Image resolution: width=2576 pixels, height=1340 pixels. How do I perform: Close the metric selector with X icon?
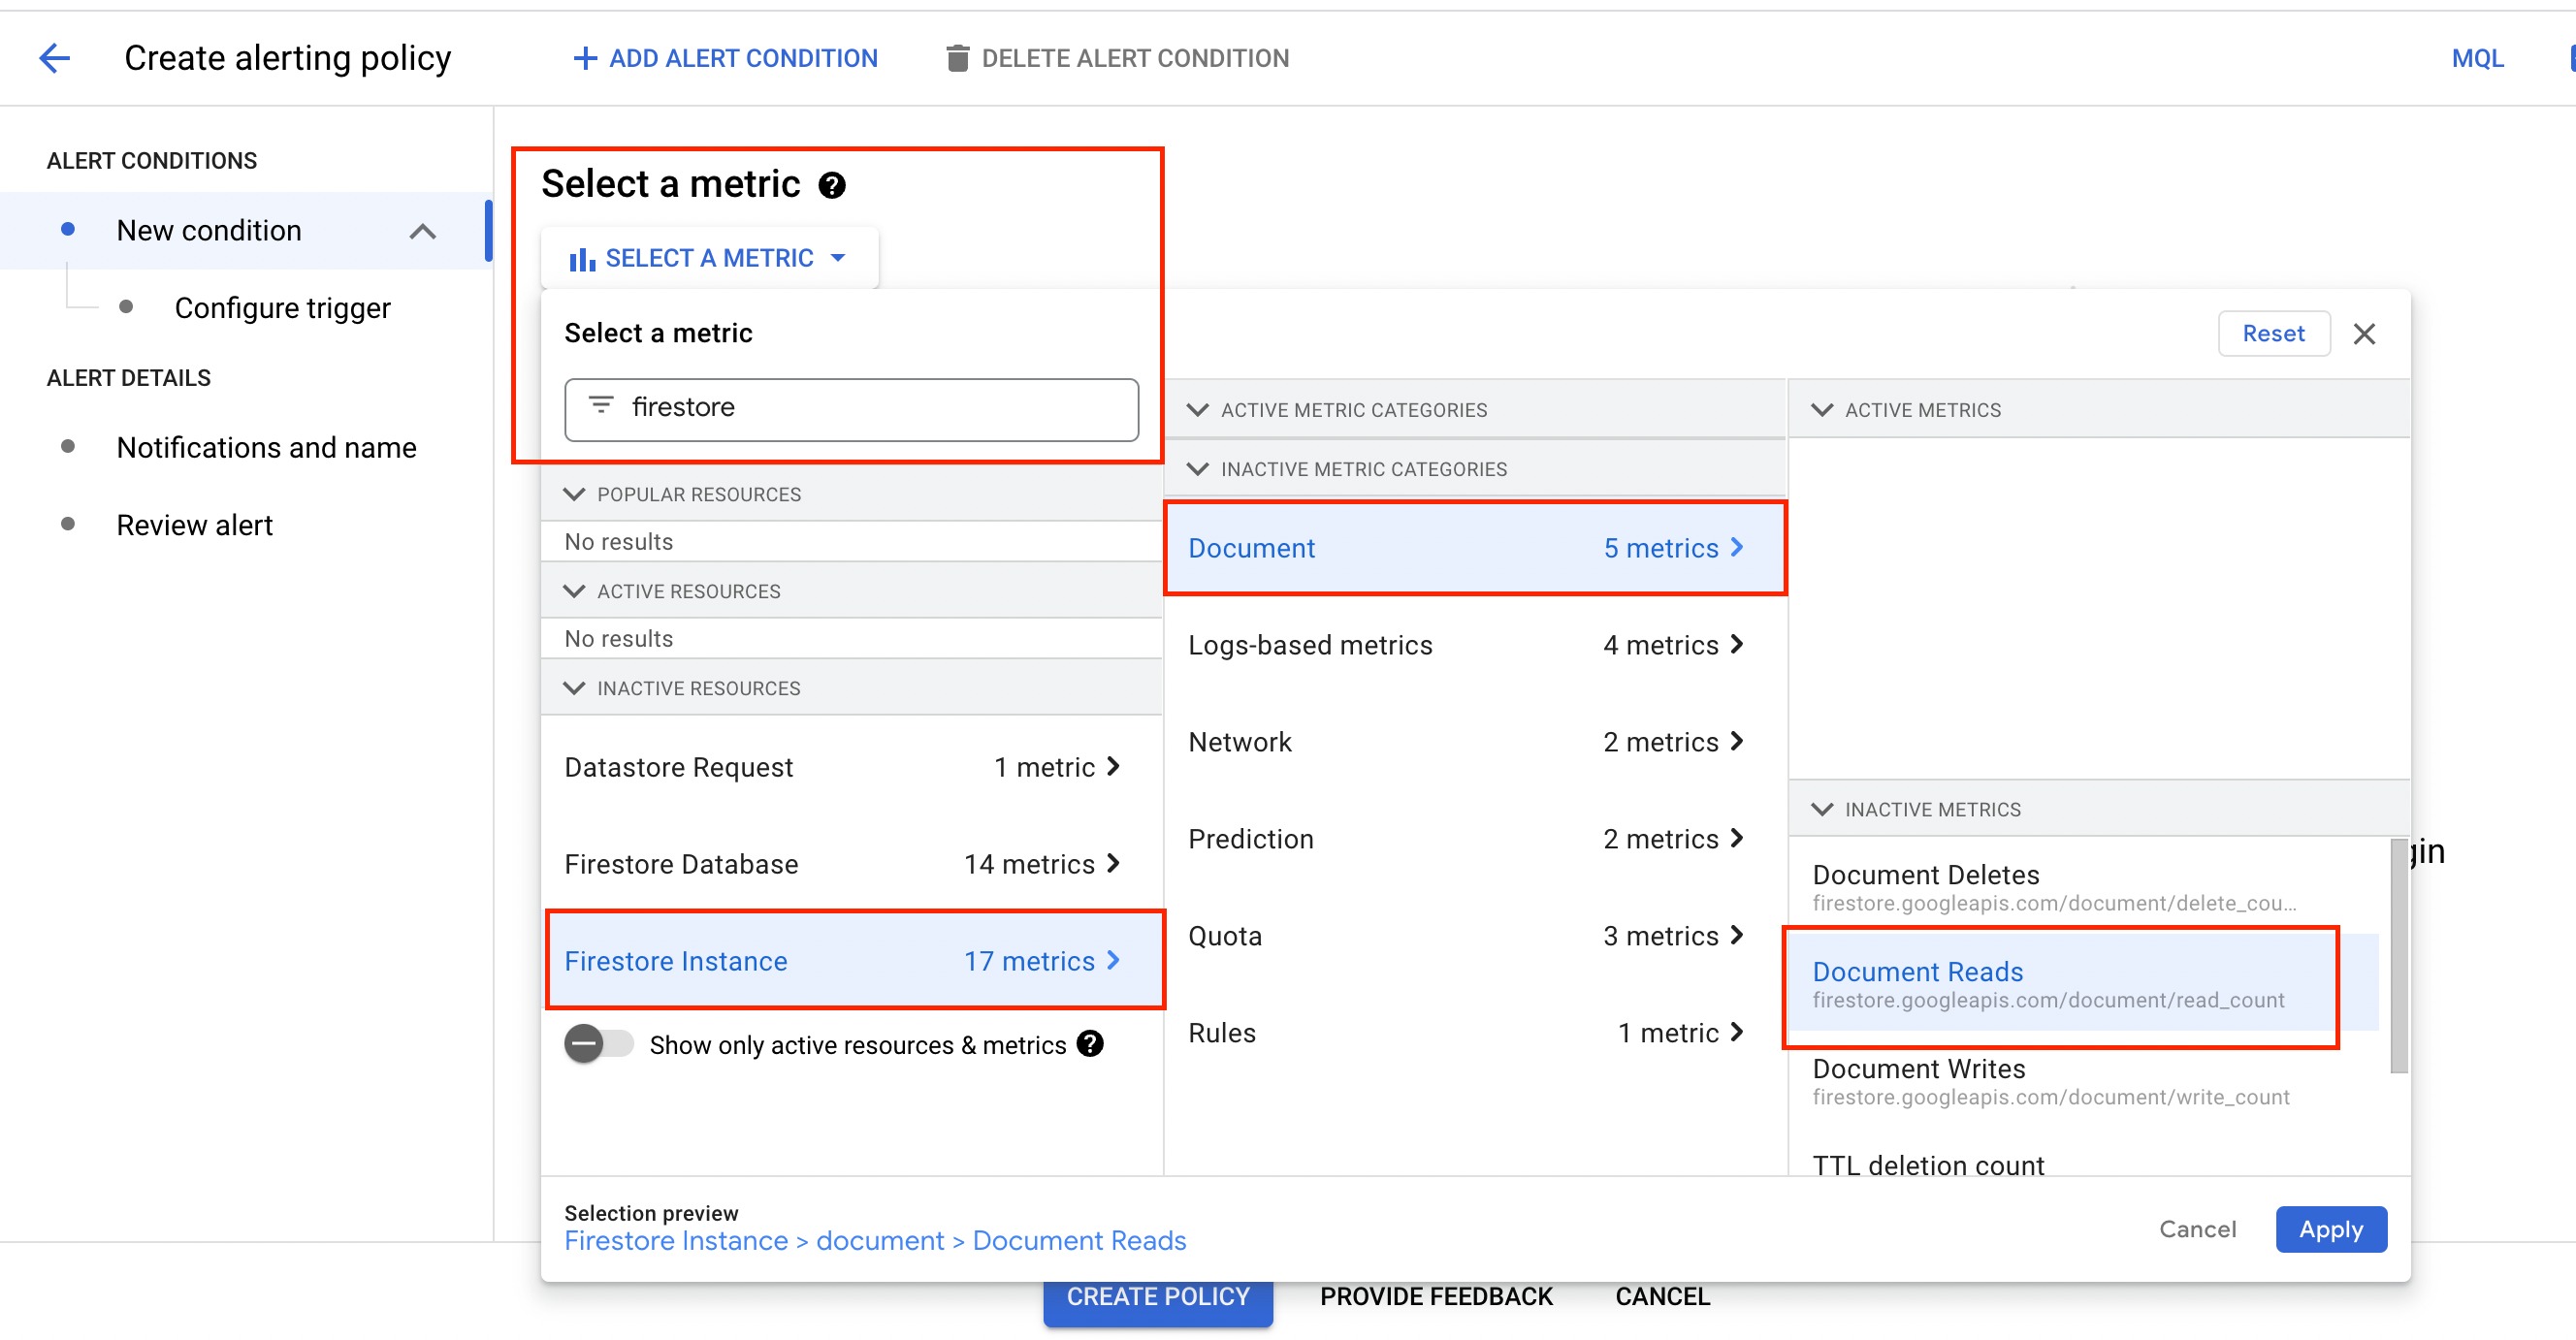[x=2363, y=334]
